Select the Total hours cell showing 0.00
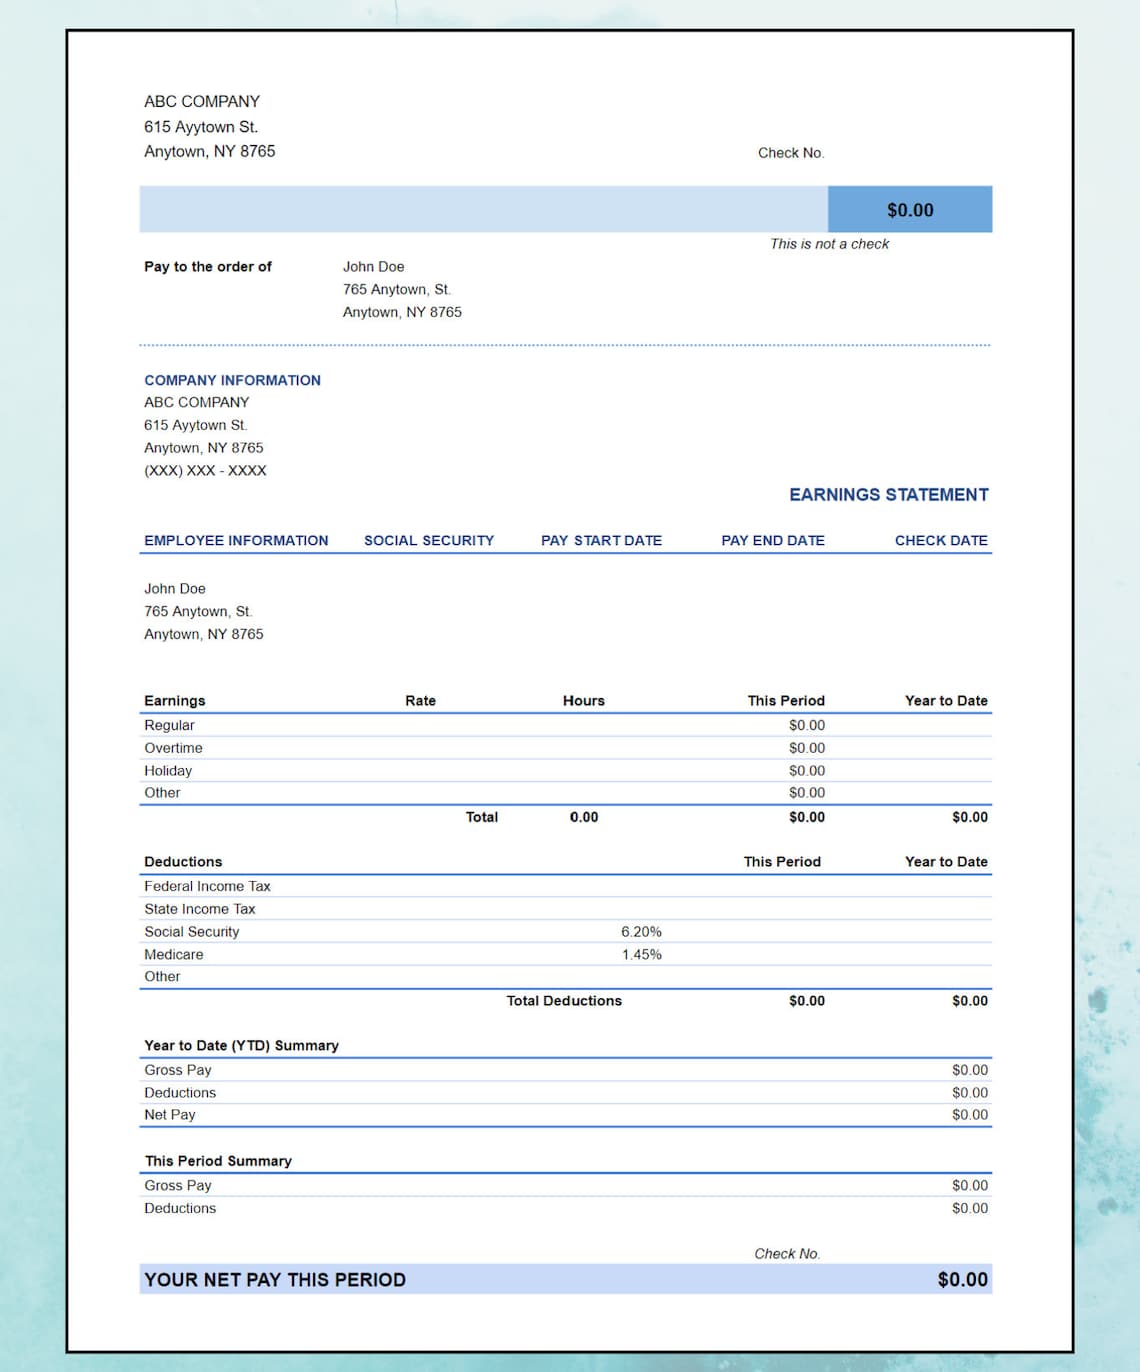 click(x=584, y=816)
